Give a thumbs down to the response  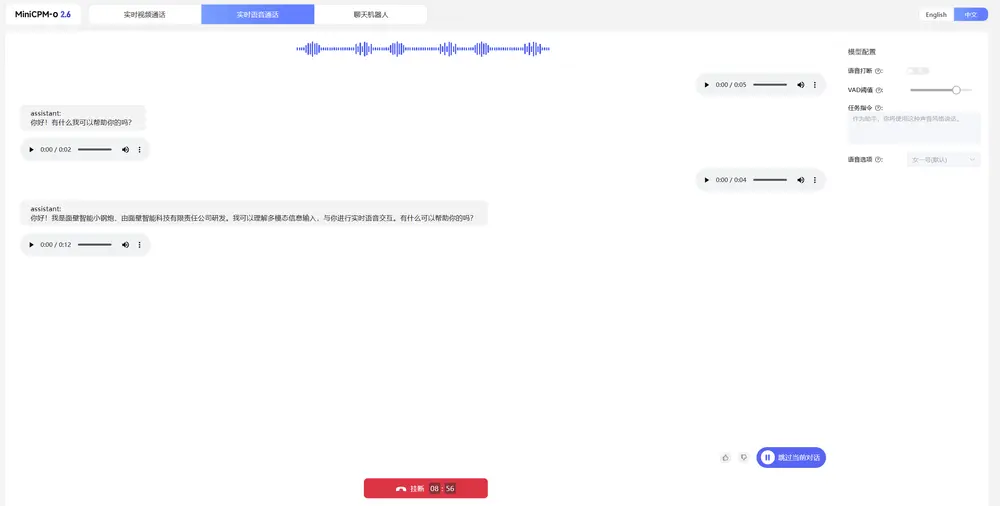[744, 458]
